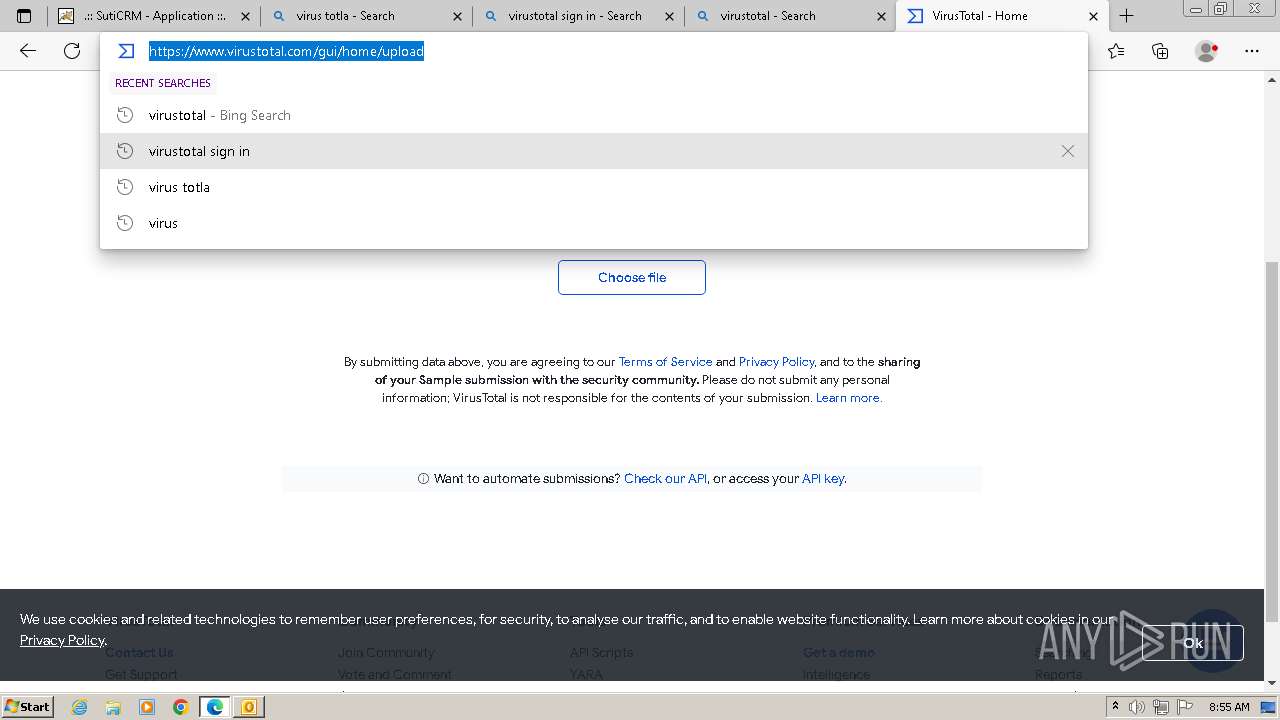
Task: Click the volume speaker tray icon
Action: pos(1137,707)
